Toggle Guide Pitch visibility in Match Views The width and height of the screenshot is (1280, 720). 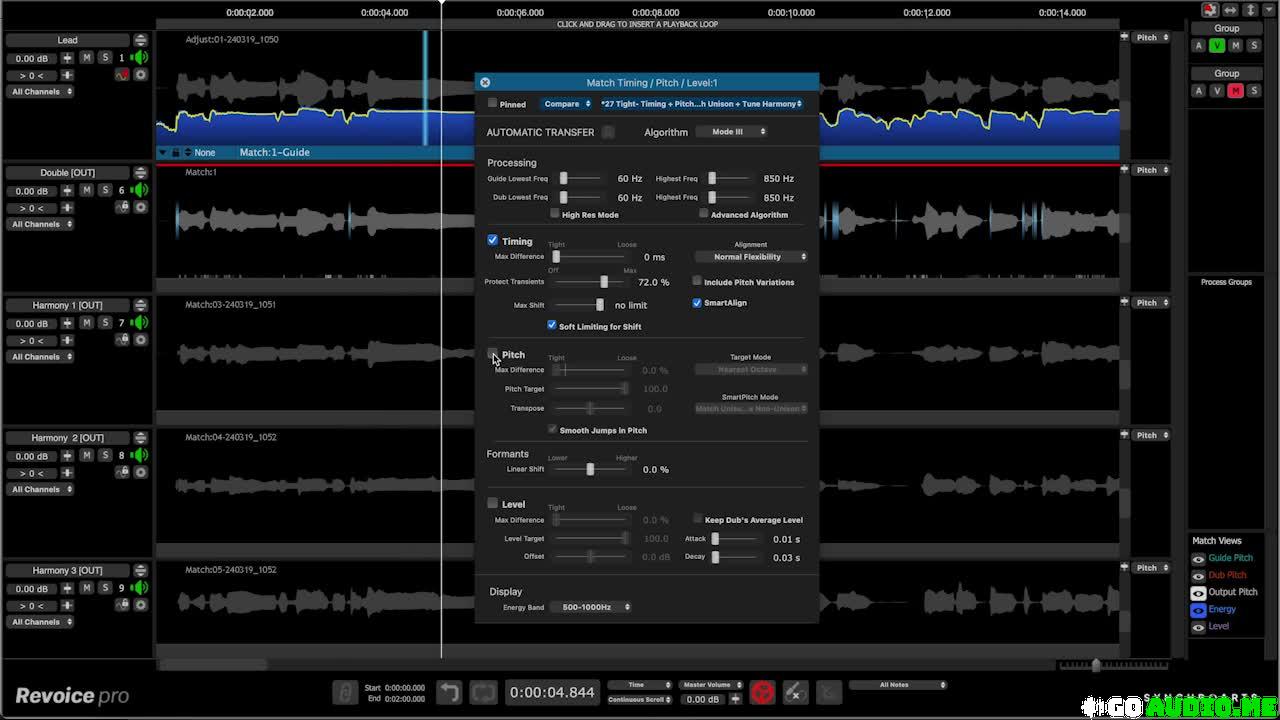coord(1198,559)
